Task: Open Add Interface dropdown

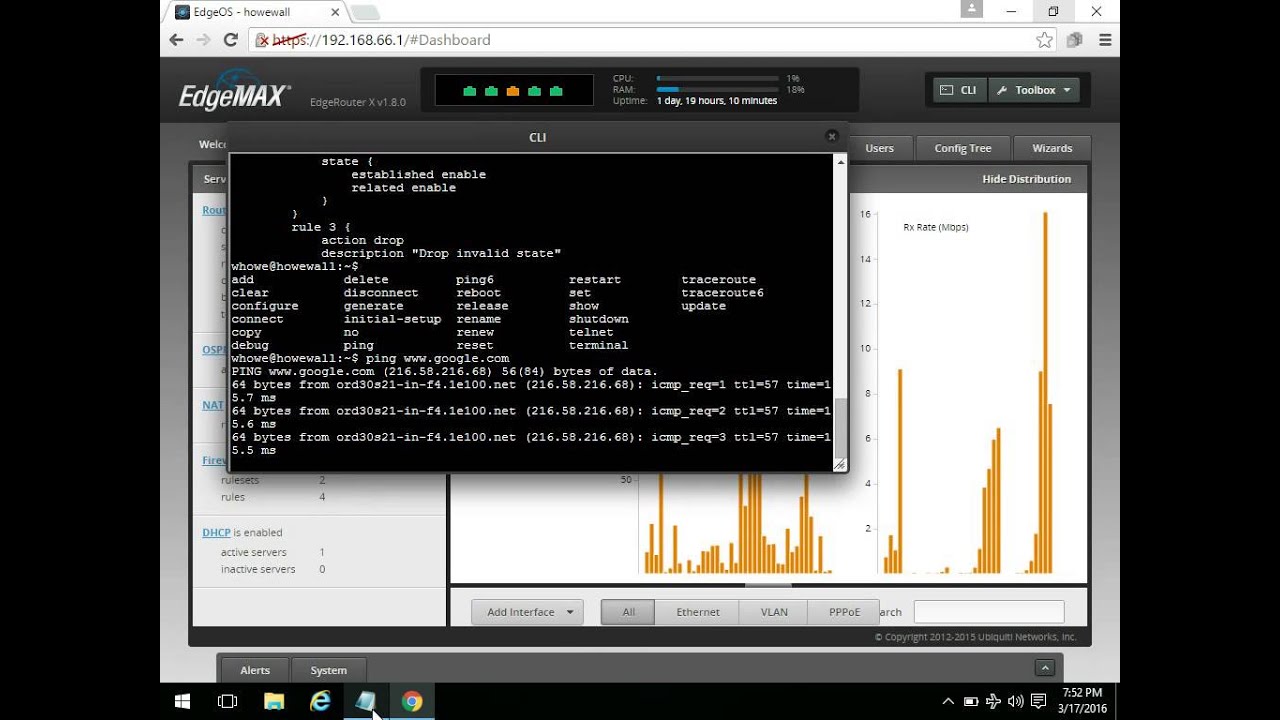Action: 527,612
